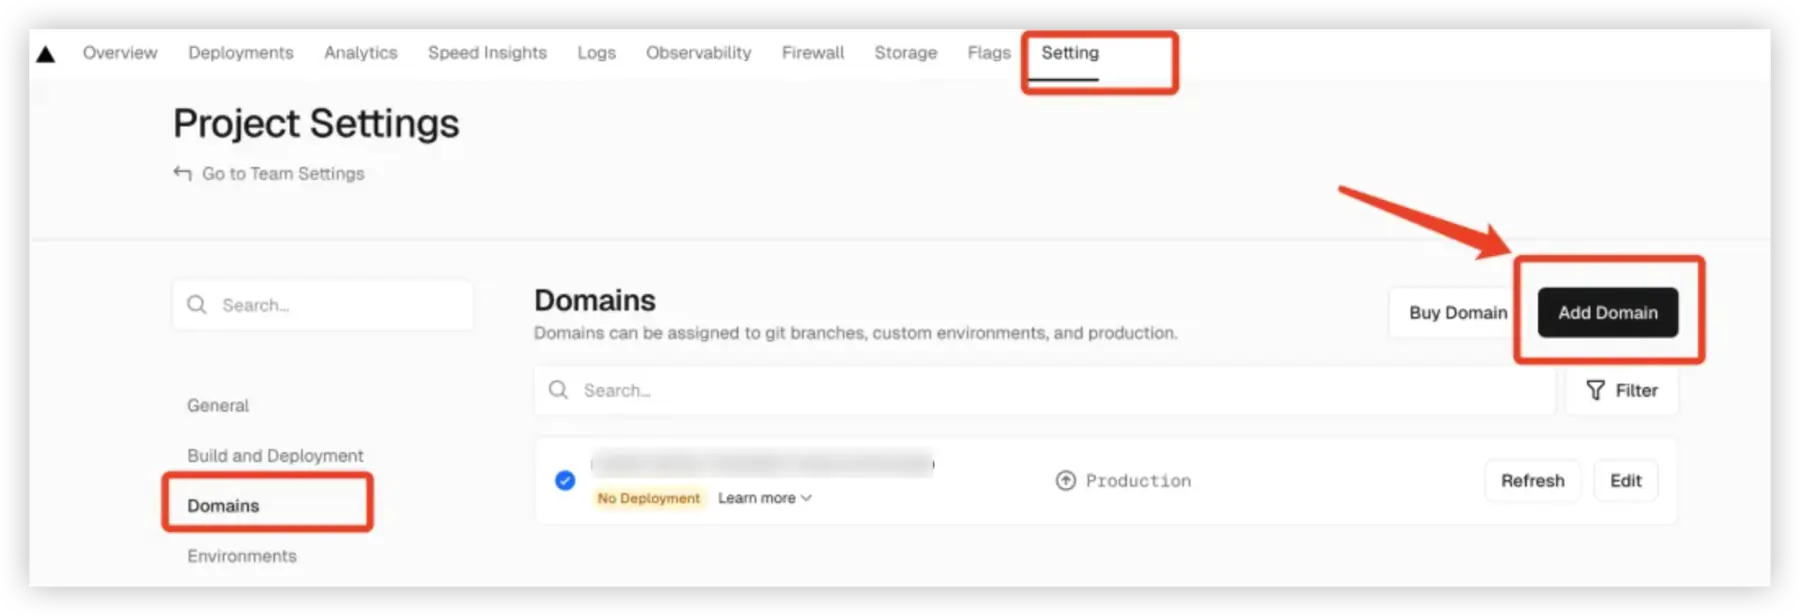The width and height of the screenshot is (1800, 616).
Task: Click the Buy Domain button
Action: 1457,313
